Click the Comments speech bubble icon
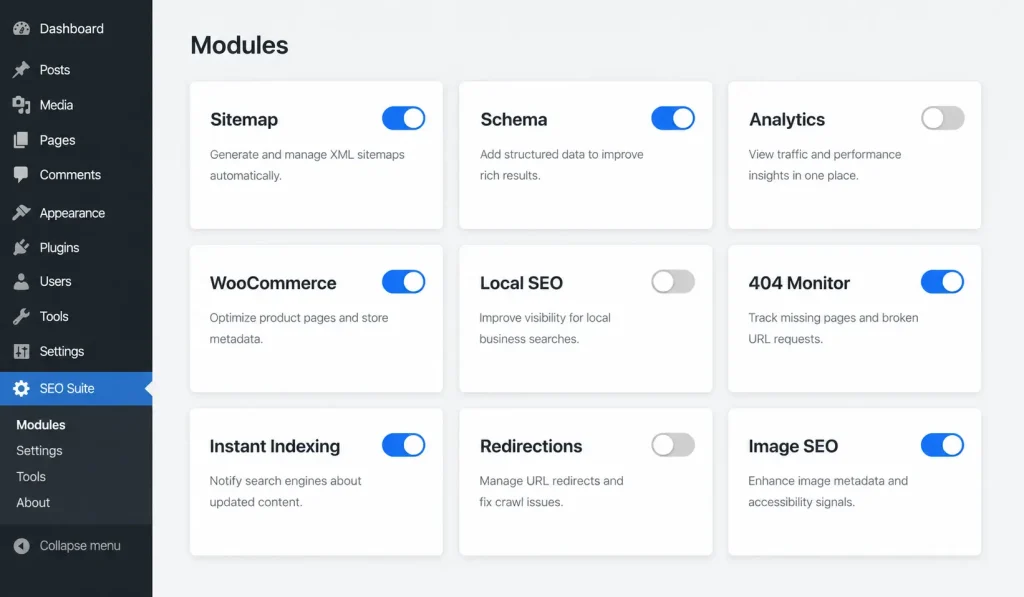This screenshot has height=597, width=1024. (22, 174)
